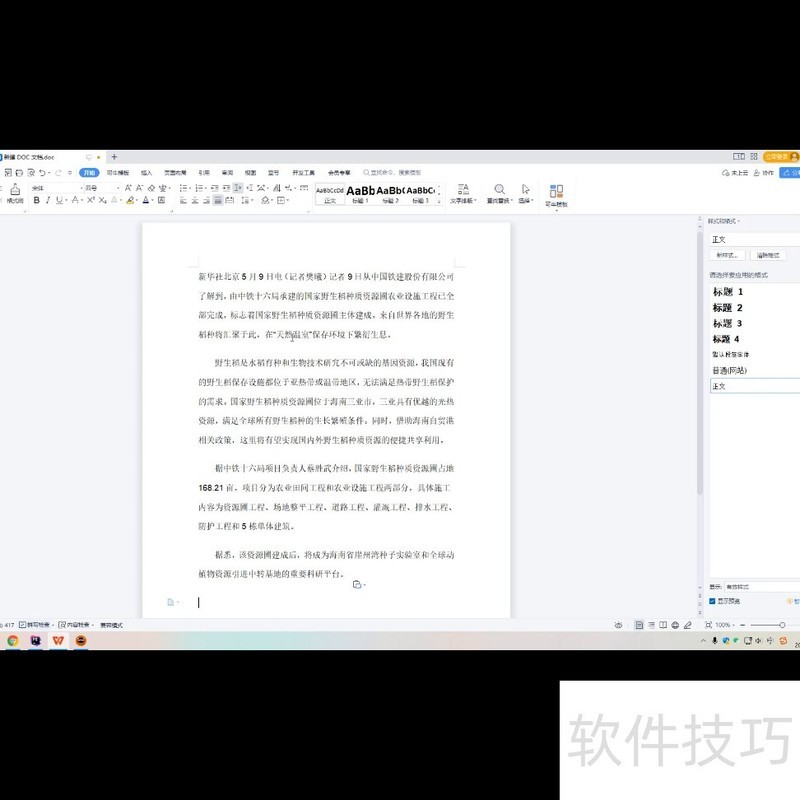The height and width of the screenshot is (800, 800).
Task: Center-align the paragraph
Action: [195, 201]
